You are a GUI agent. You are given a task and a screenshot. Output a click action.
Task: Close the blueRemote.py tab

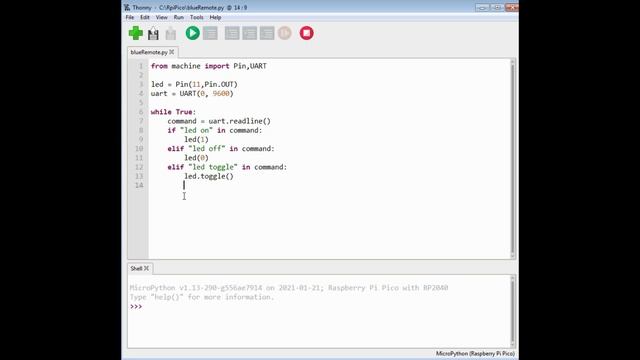pyautogui.click(x=172, y=52)
